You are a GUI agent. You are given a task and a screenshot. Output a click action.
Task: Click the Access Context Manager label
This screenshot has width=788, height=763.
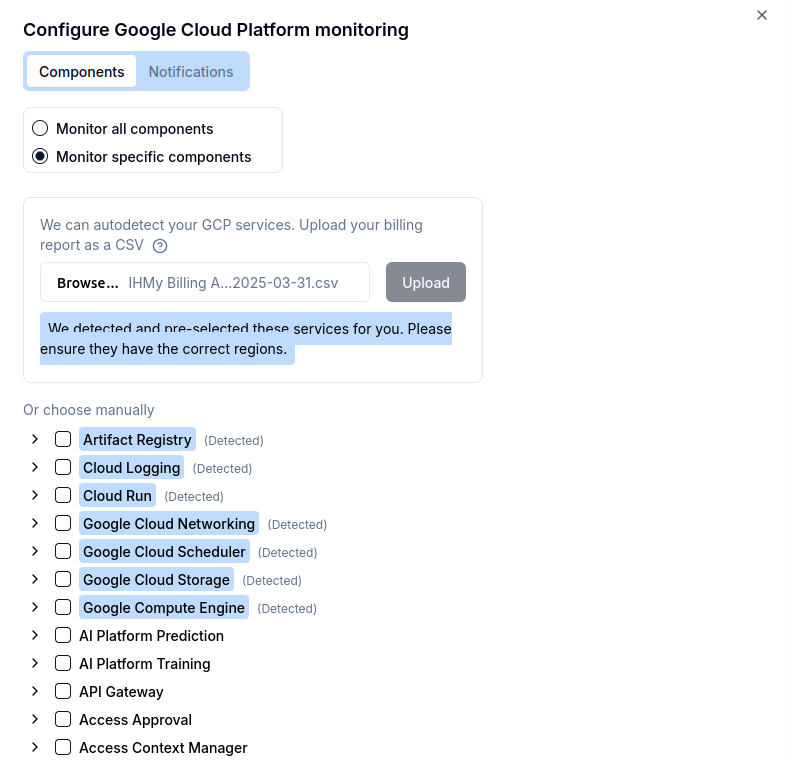[x=163, y=748]
